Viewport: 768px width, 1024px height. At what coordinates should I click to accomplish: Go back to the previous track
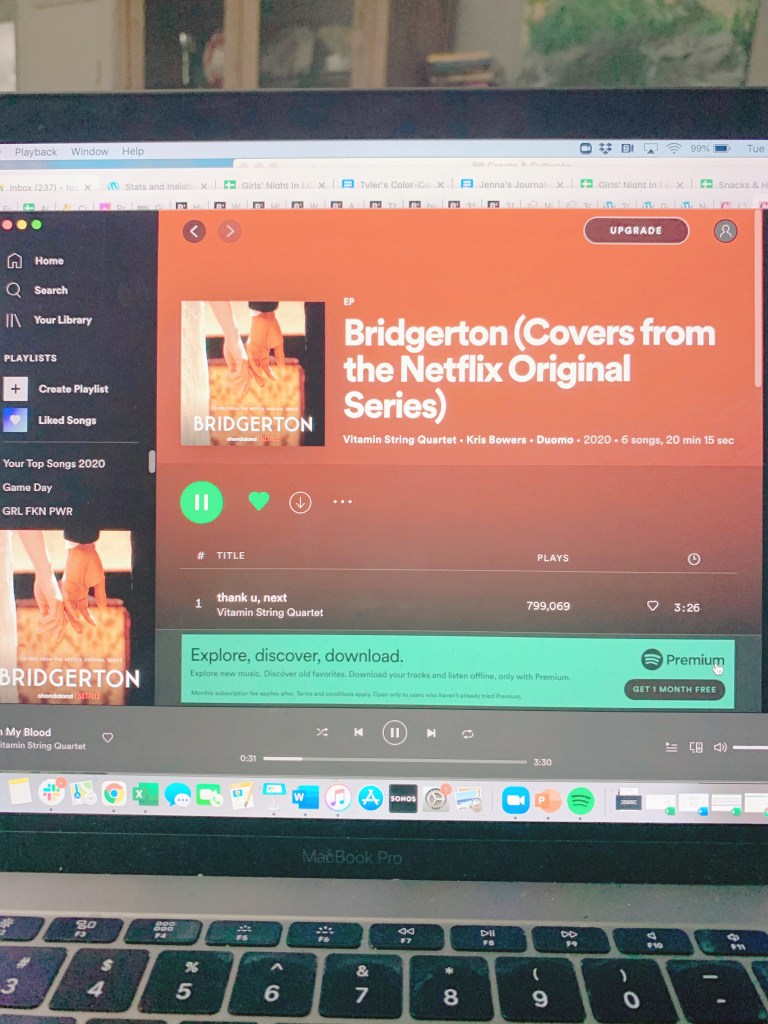pyautogui.click(x=358, y=733)
